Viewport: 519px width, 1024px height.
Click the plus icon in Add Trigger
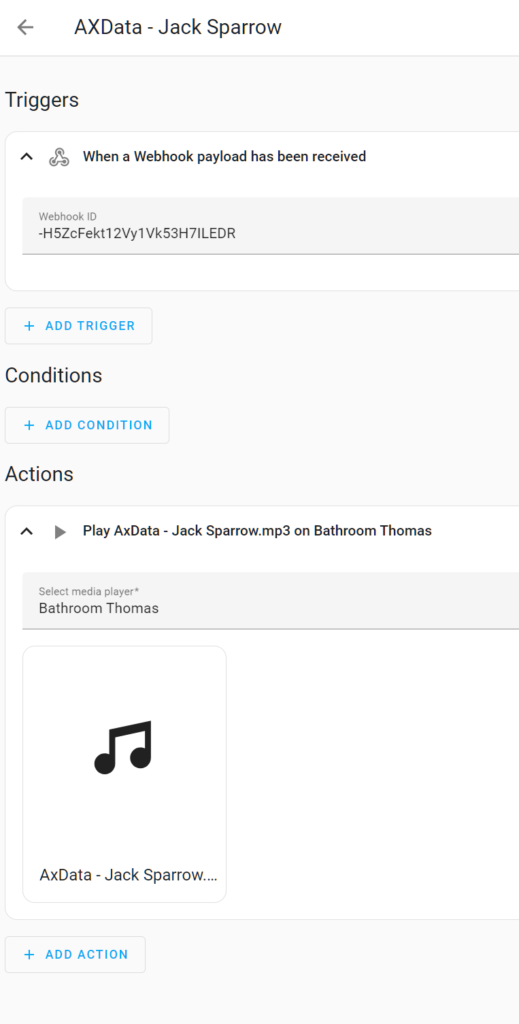tap(29, 326)
